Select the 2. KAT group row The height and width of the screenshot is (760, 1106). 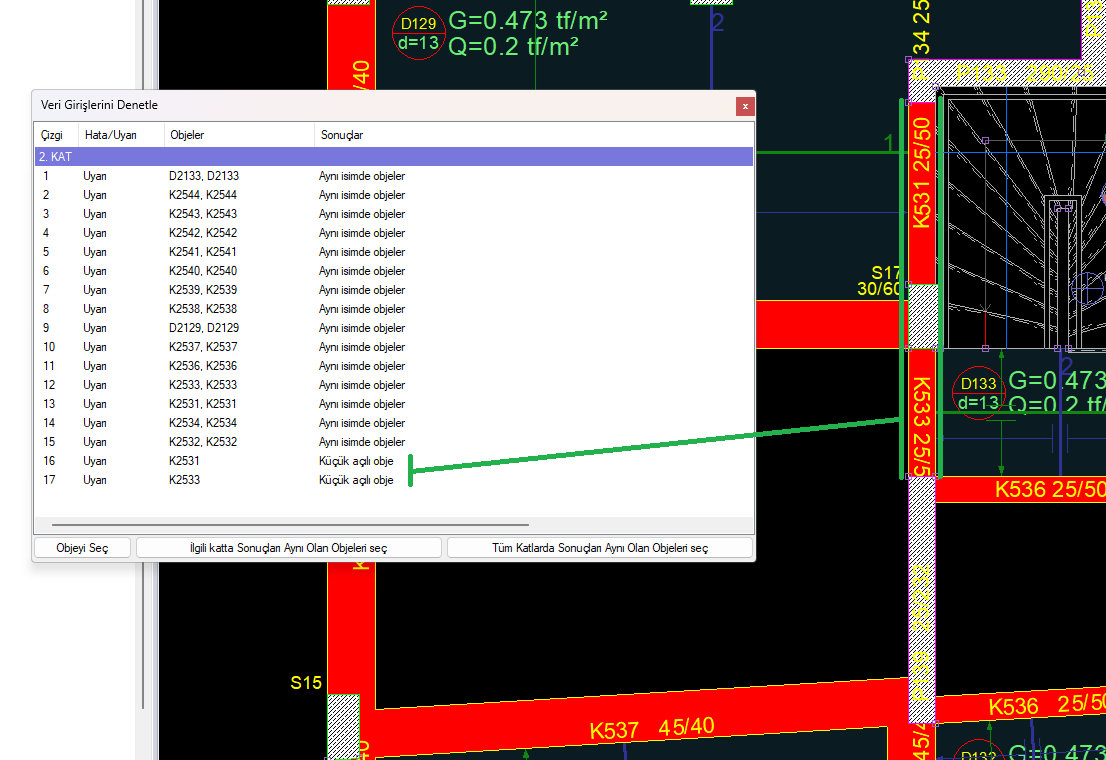pos(394,157)
